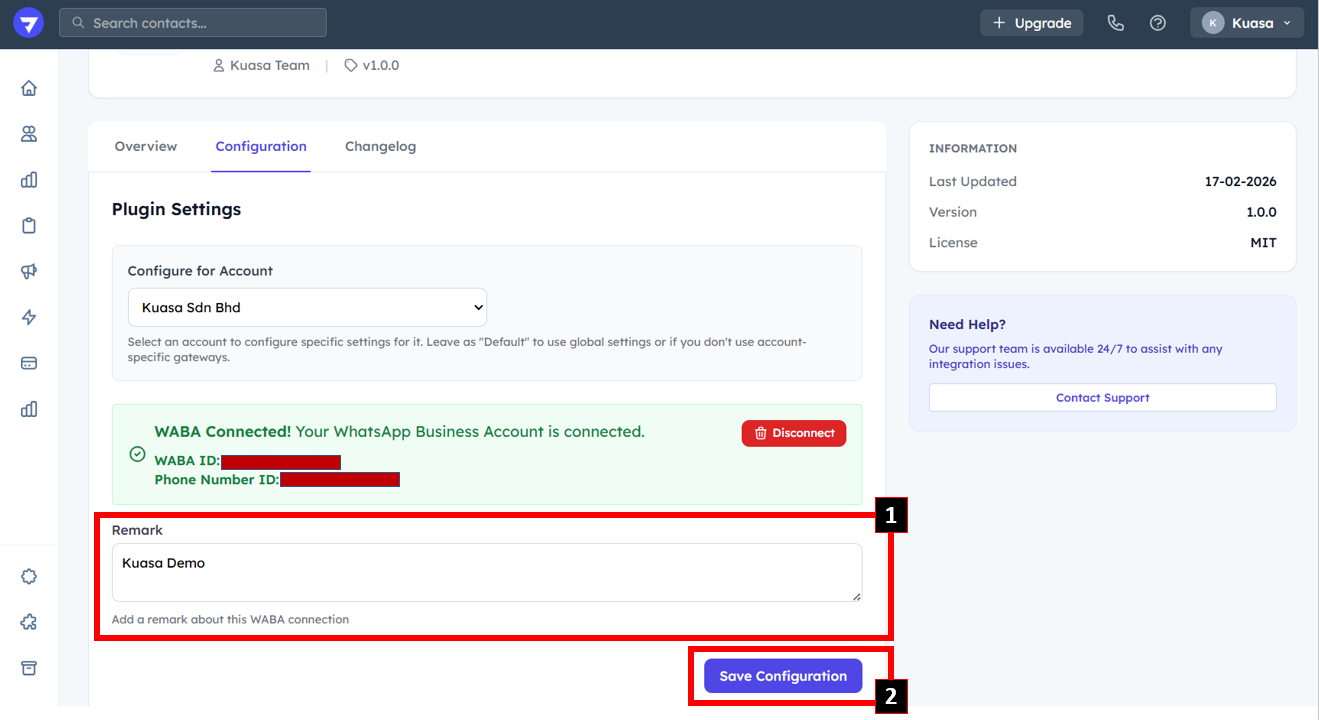
Task: Open the credit card icon in sidebar
Action: pyautogui.click(x=29, y=363)
